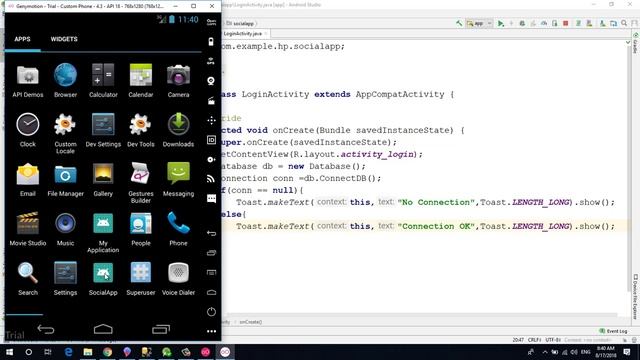The image size is (640, 360).
Task: Select the APPS tab in launcher
Action: [x=22, y=39]
